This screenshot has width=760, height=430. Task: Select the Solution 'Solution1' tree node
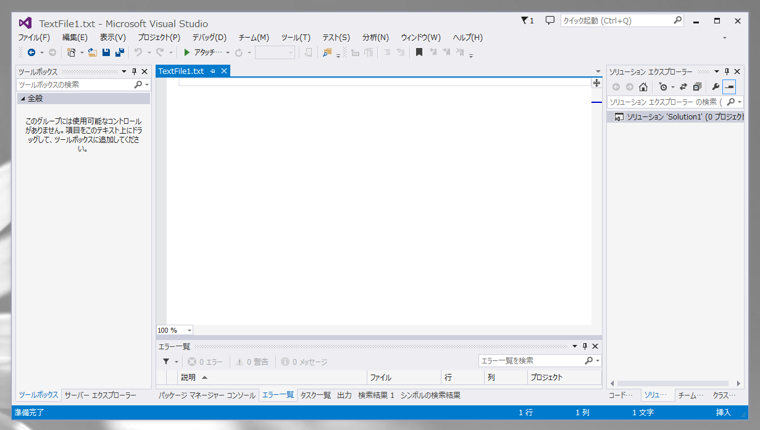coord(676,117)
